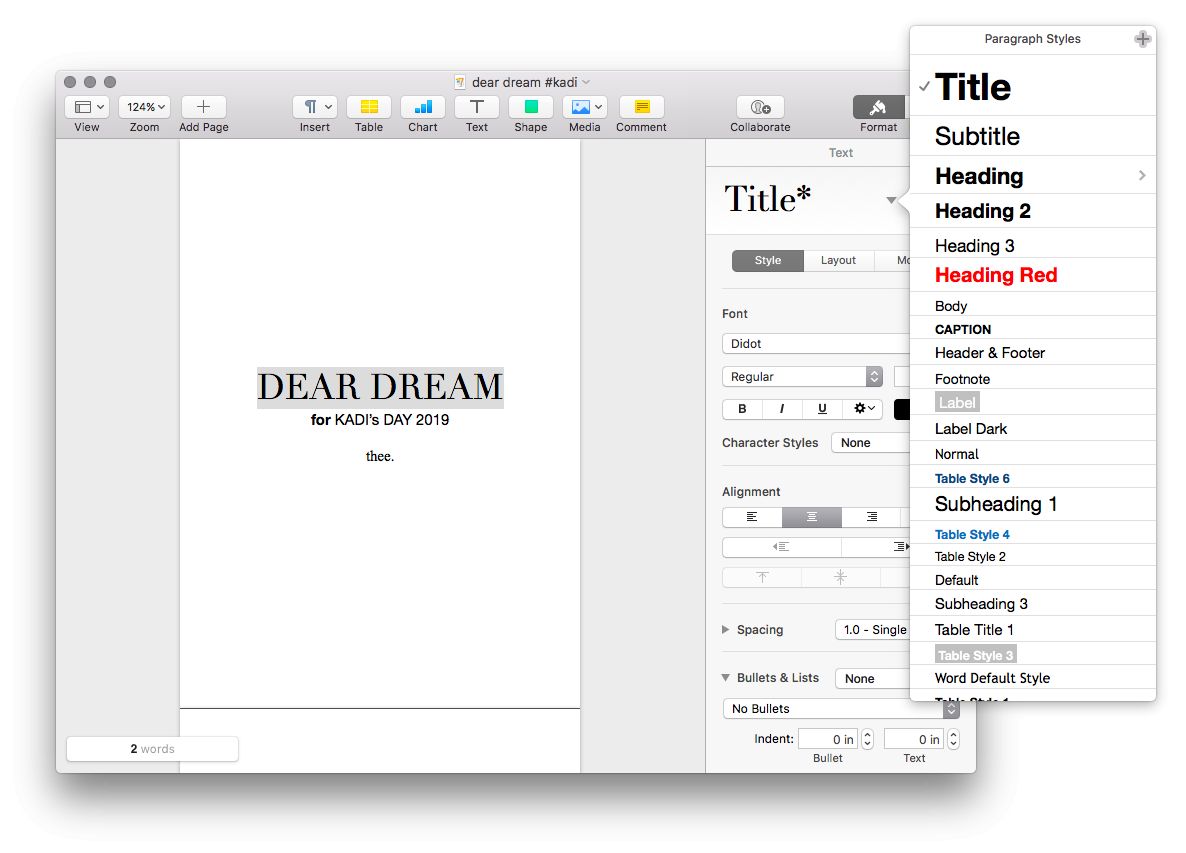This screenshot has height=853, width=1186.
Task: Click the black text color swatch
Action: pos(901,409)
